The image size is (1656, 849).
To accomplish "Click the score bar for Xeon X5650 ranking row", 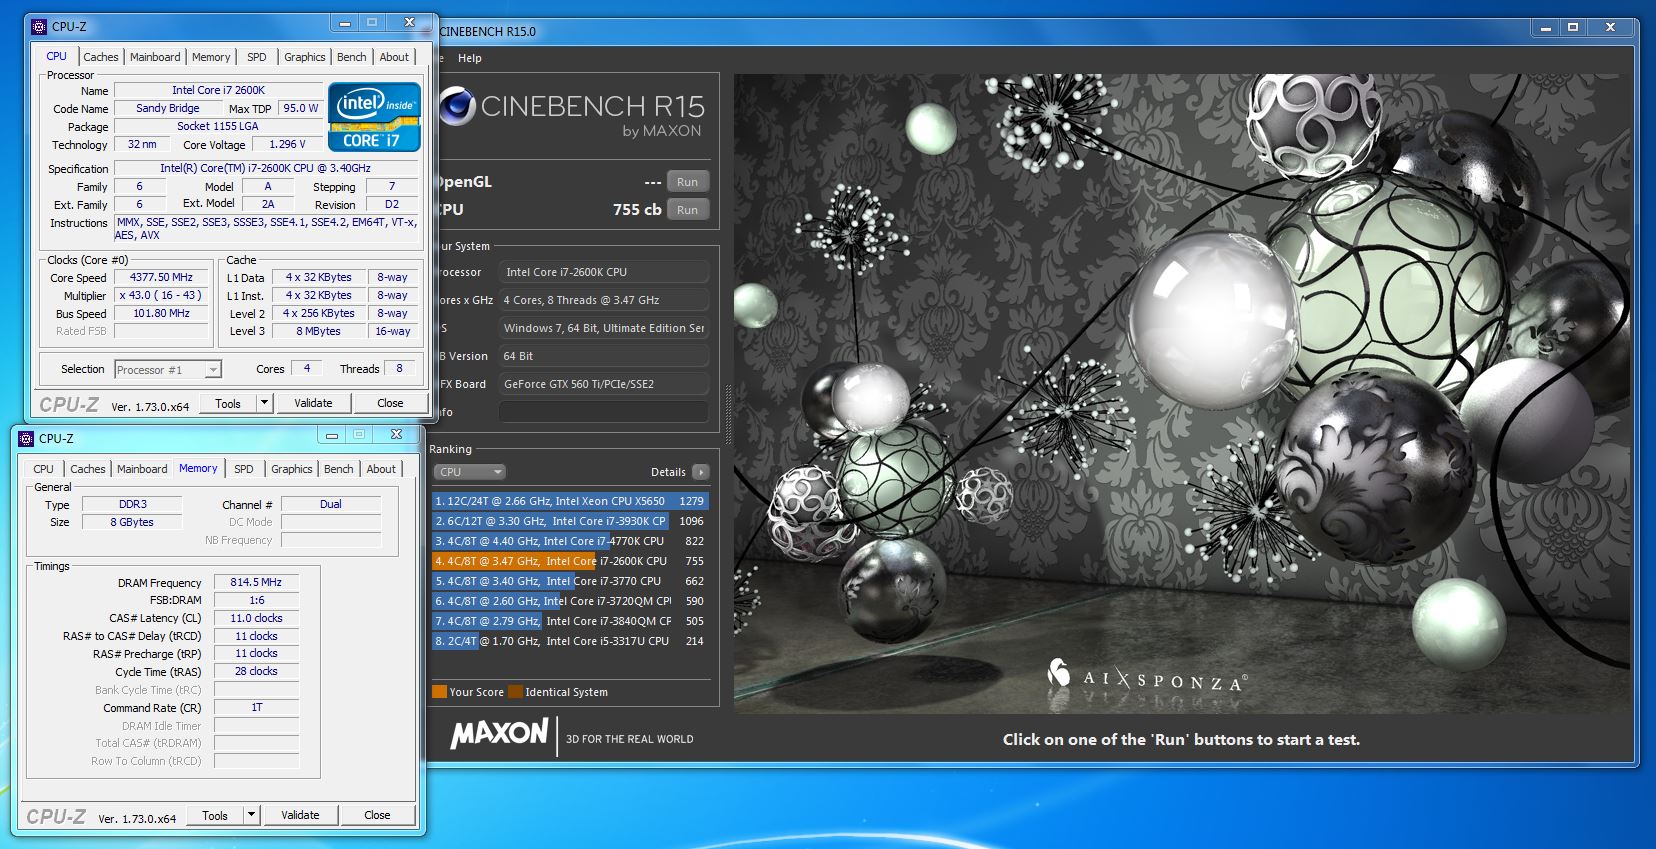I will coord(570,501).
